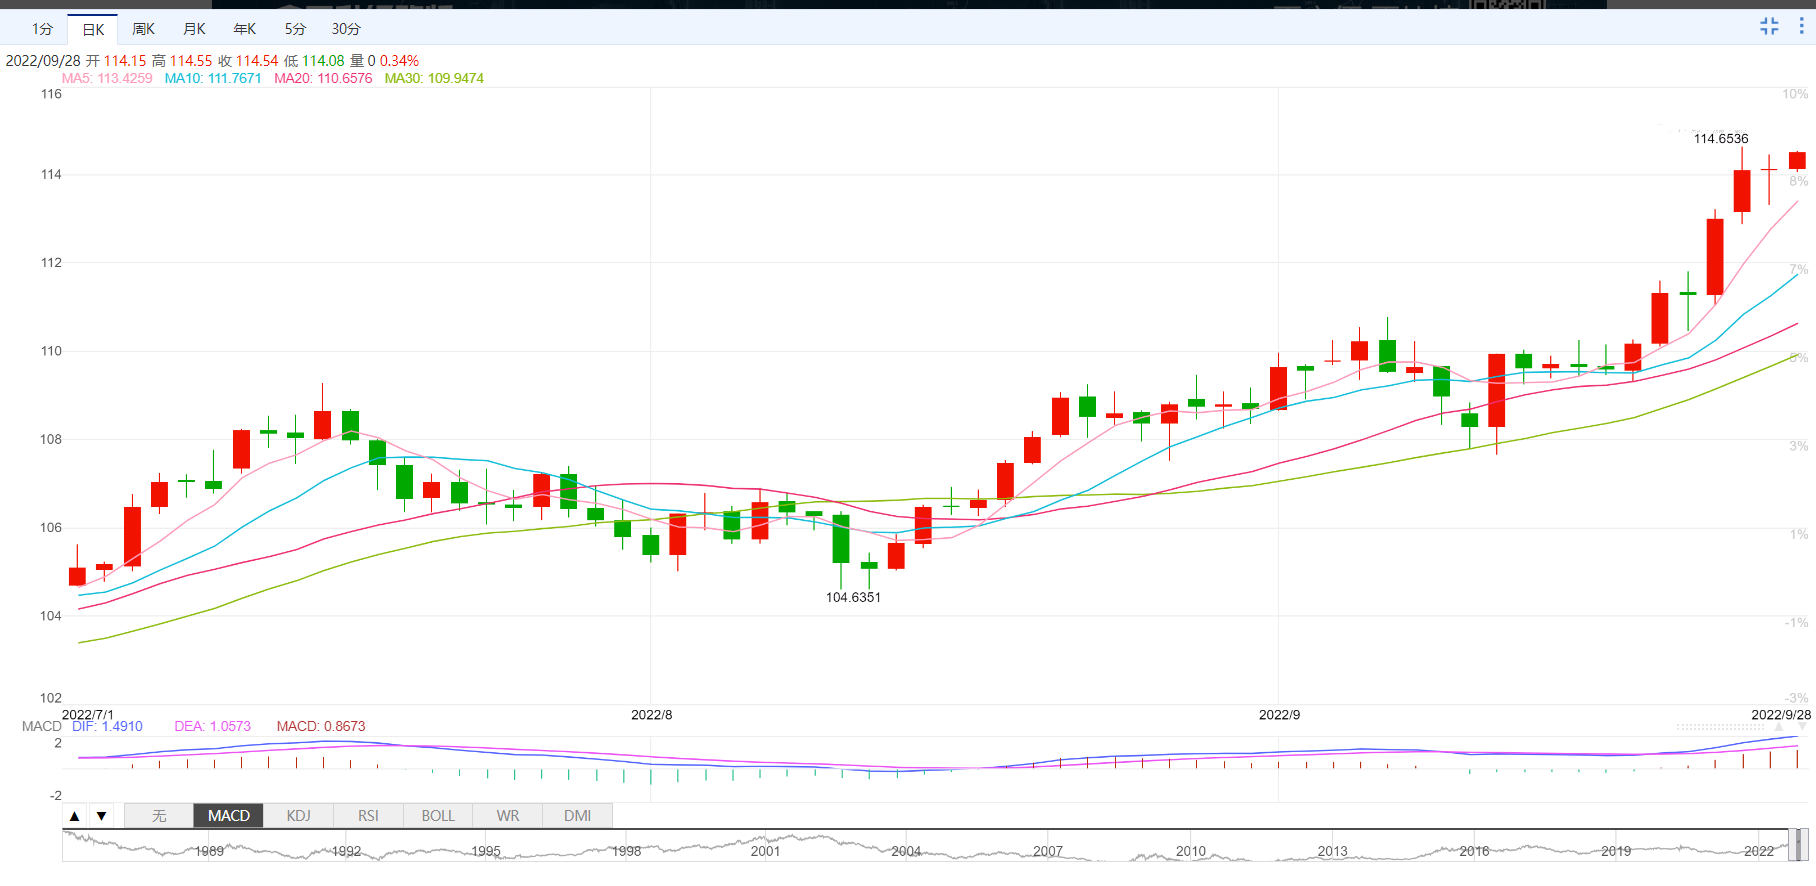The image size is (1816, 886).
Task: Activate the DMI indicator
Action: [x=577, y=816]
